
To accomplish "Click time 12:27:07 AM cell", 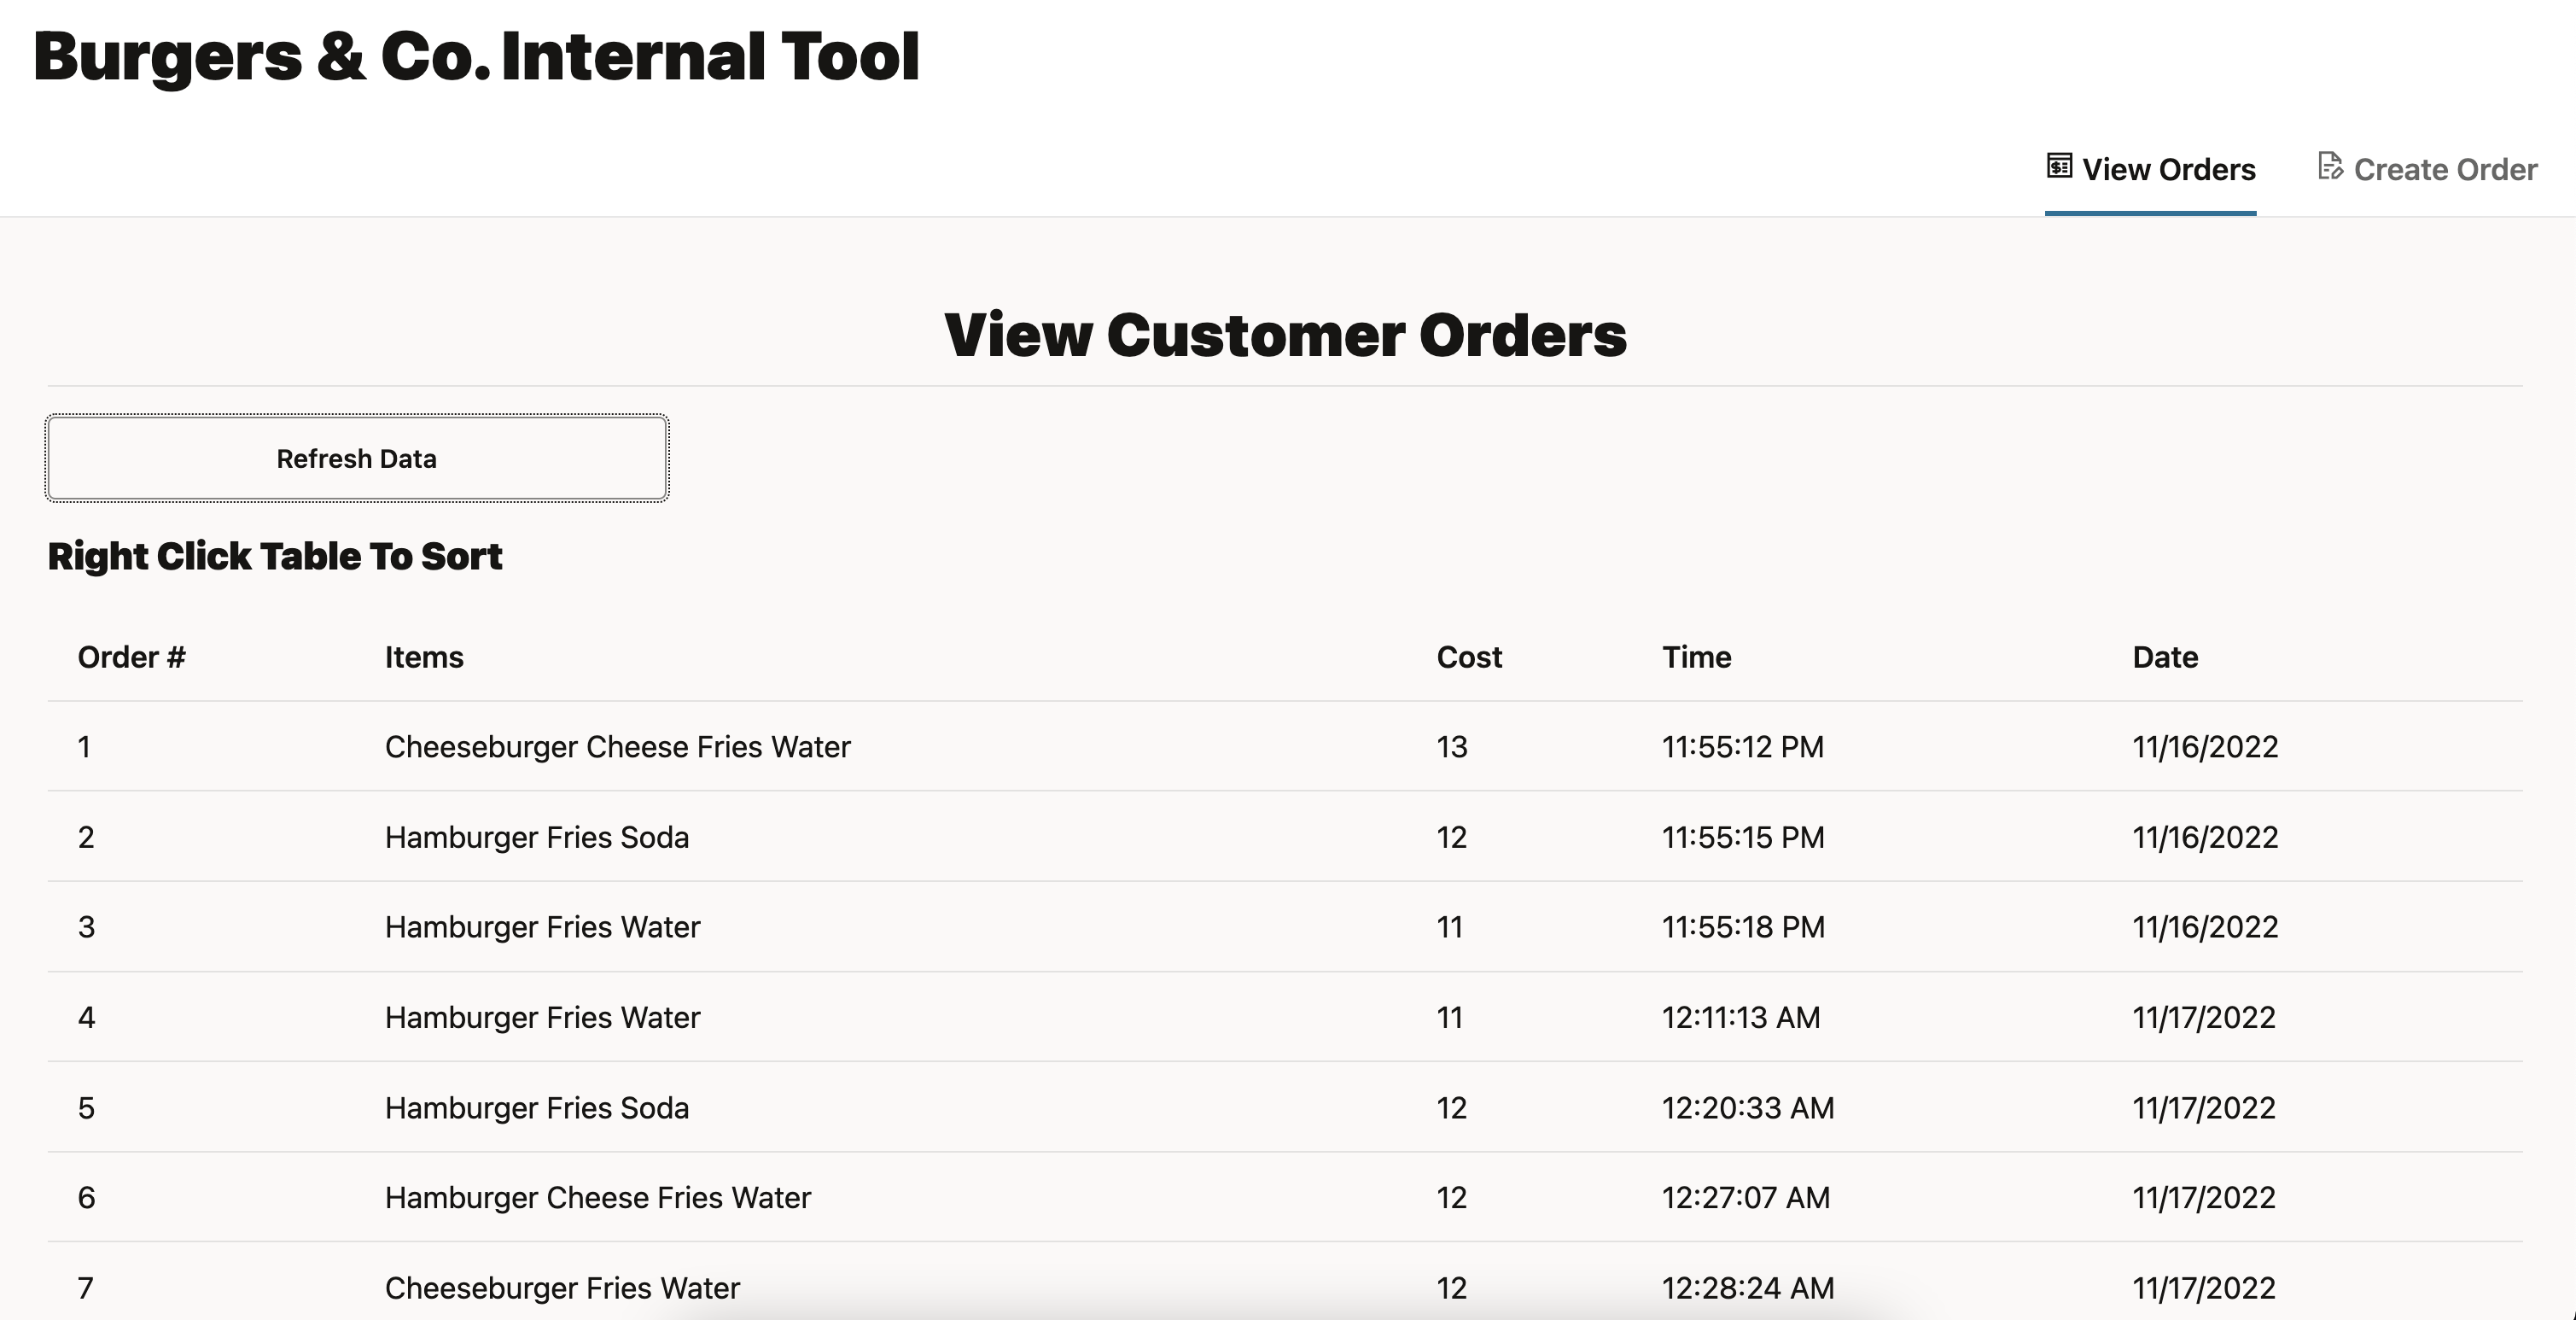I will (1746, 1198).
